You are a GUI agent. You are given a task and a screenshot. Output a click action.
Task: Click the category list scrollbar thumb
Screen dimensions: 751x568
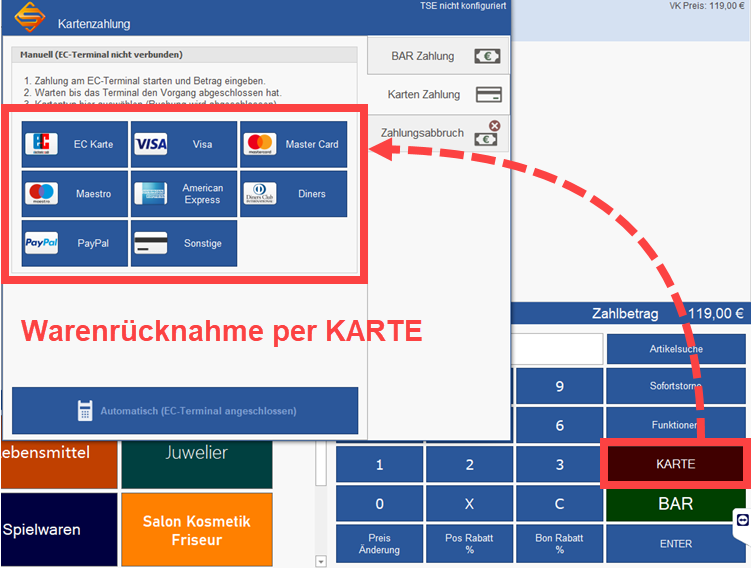(x=321, y=463)
